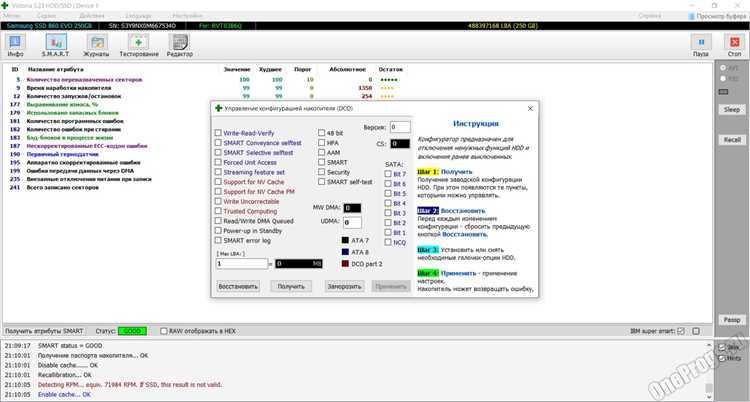The height and width of the screenshot is (402, 750).
Task: Click the Заморозить button
Action: coord(344,286)
